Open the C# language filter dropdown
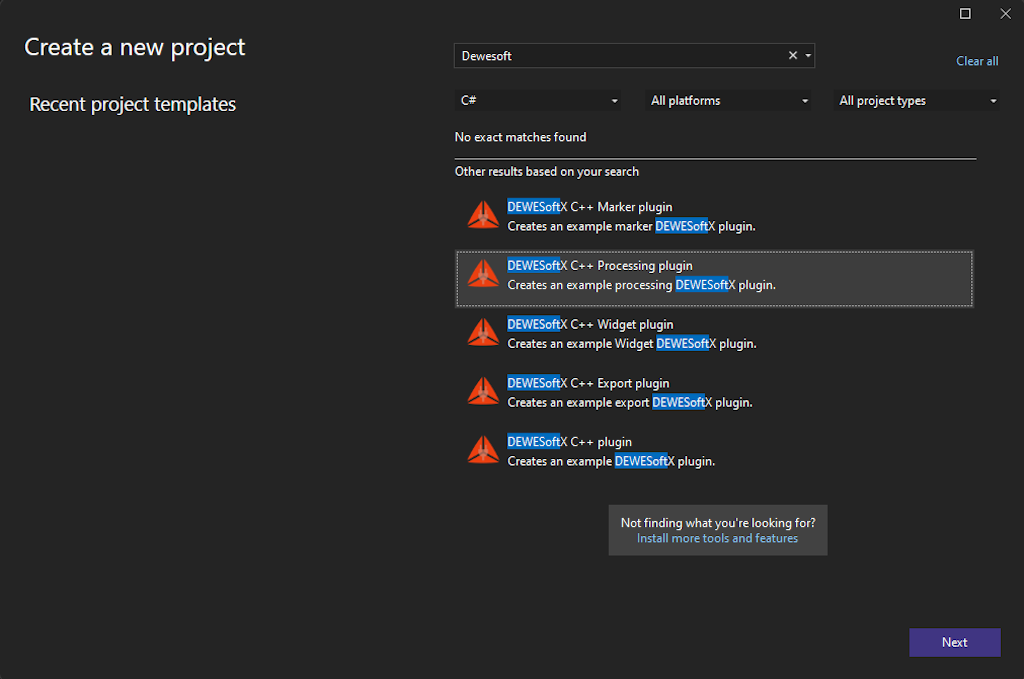This screenshot has height=679, width=1024. coord(537,101)
